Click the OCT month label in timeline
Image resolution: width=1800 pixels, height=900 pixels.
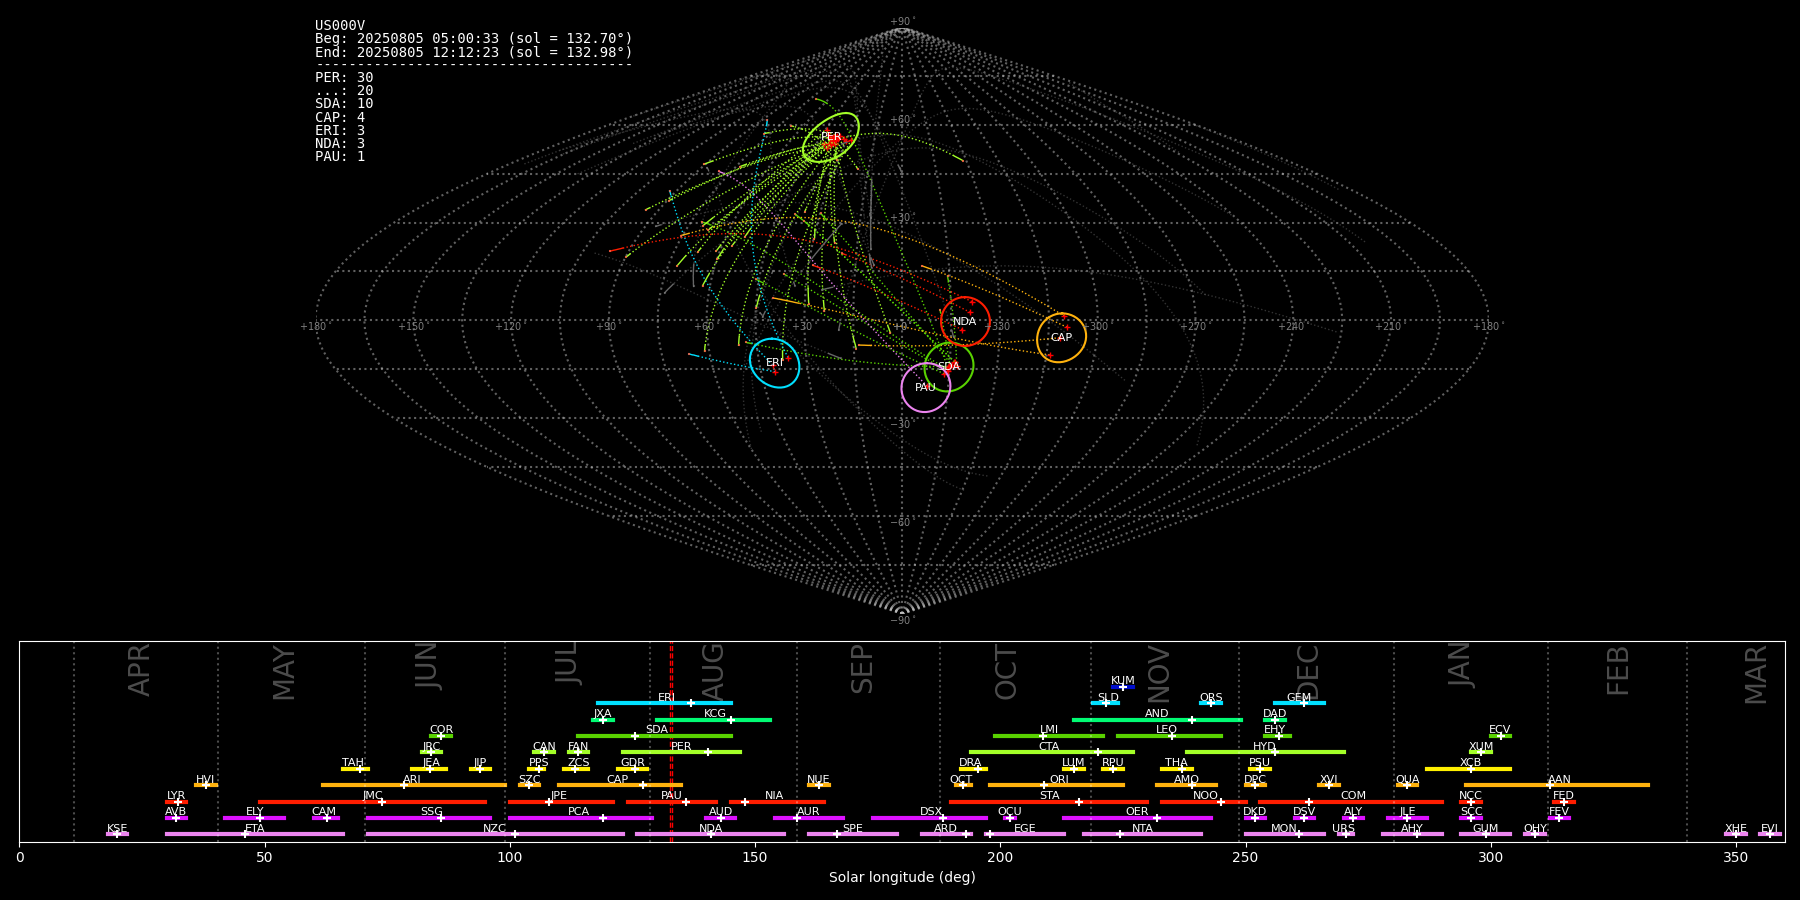pos(1006,672)
